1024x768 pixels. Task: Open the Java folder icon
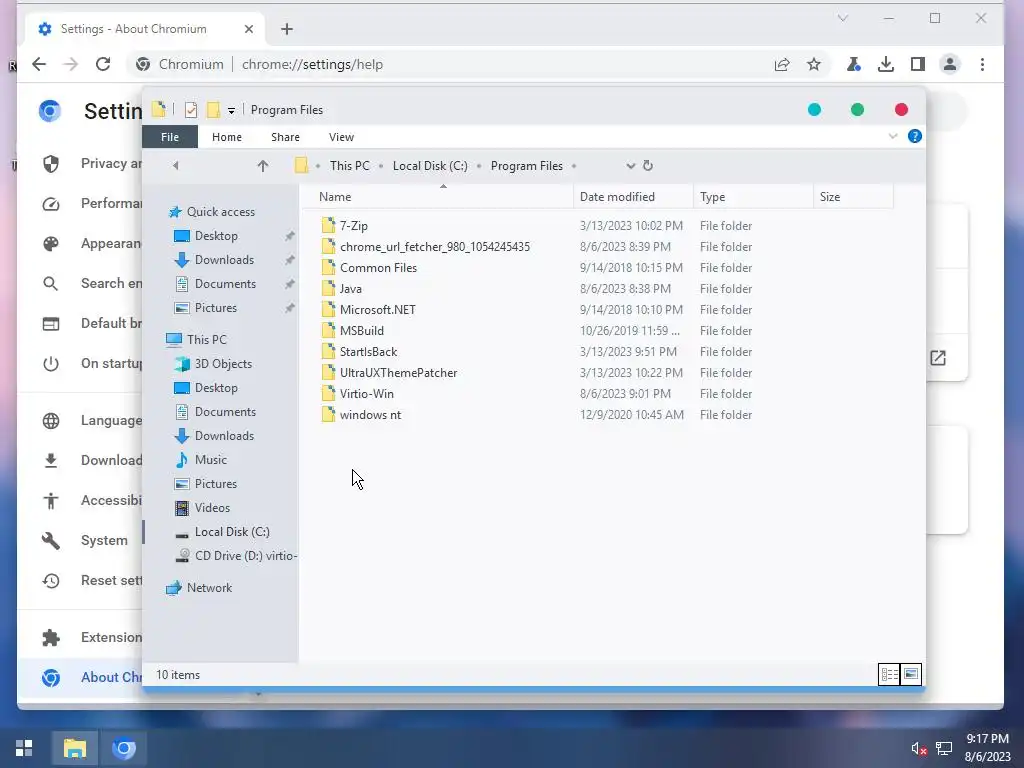328,289
